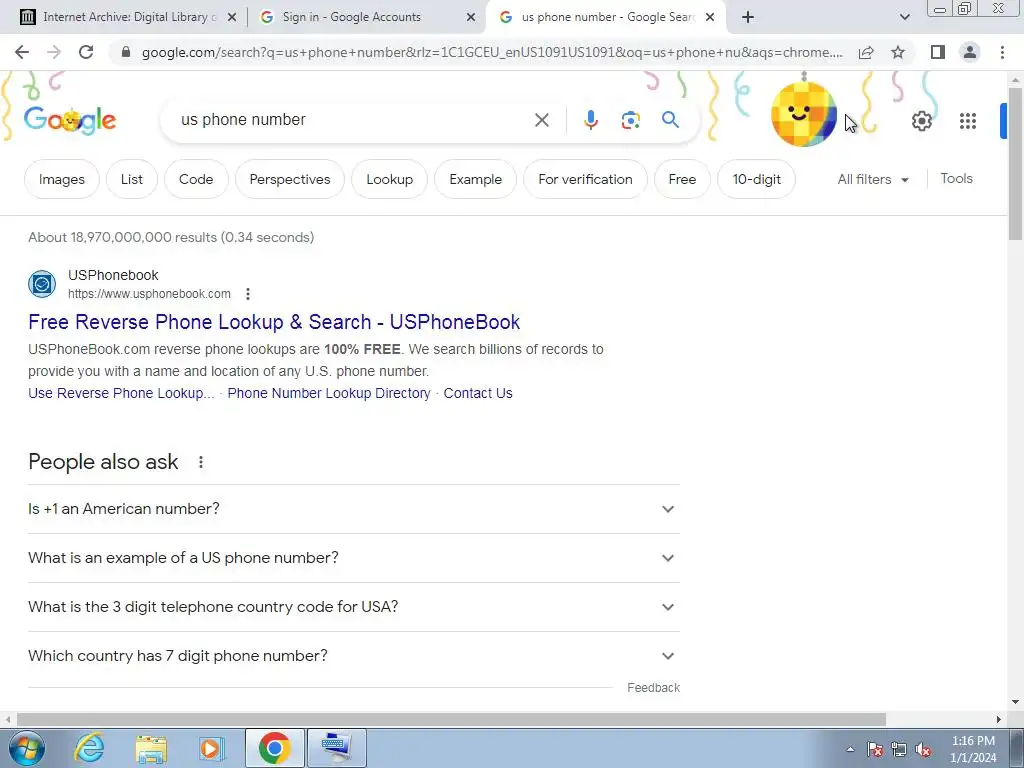Open the Google apps grid
Image resolution: width=1024 pixels, height=768 pixels.
click(968, 121)
